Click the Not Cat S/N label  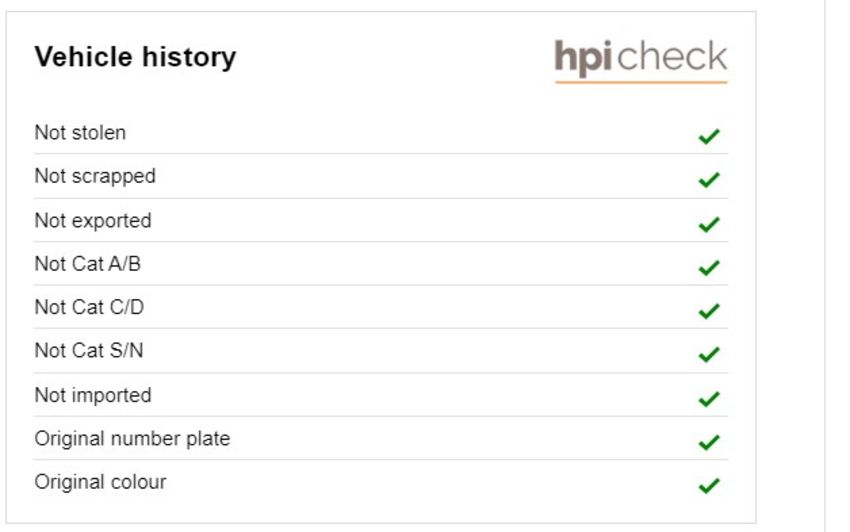tap(89, 351)
